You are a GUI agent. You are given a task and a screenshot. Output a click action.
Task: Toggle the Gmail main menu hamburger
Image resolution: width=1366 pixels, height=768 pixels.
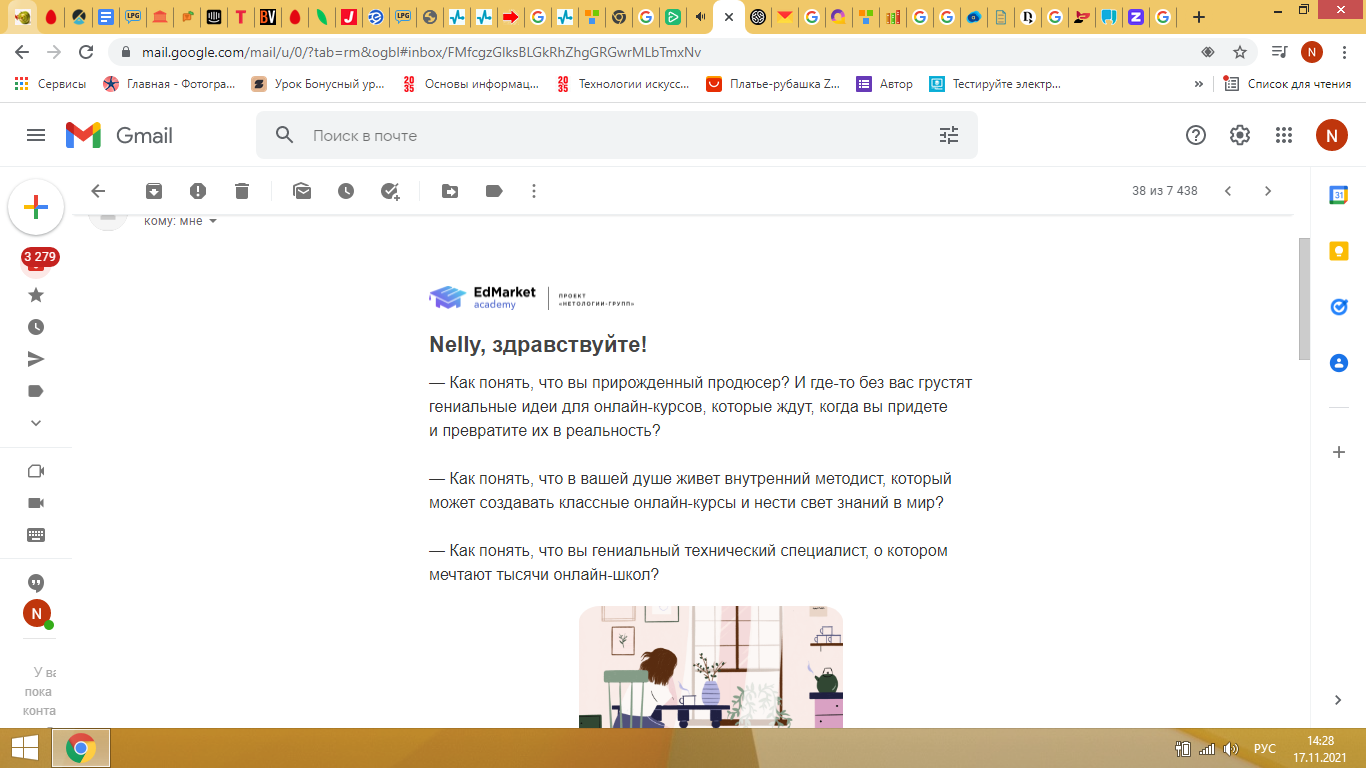(36, 135)
